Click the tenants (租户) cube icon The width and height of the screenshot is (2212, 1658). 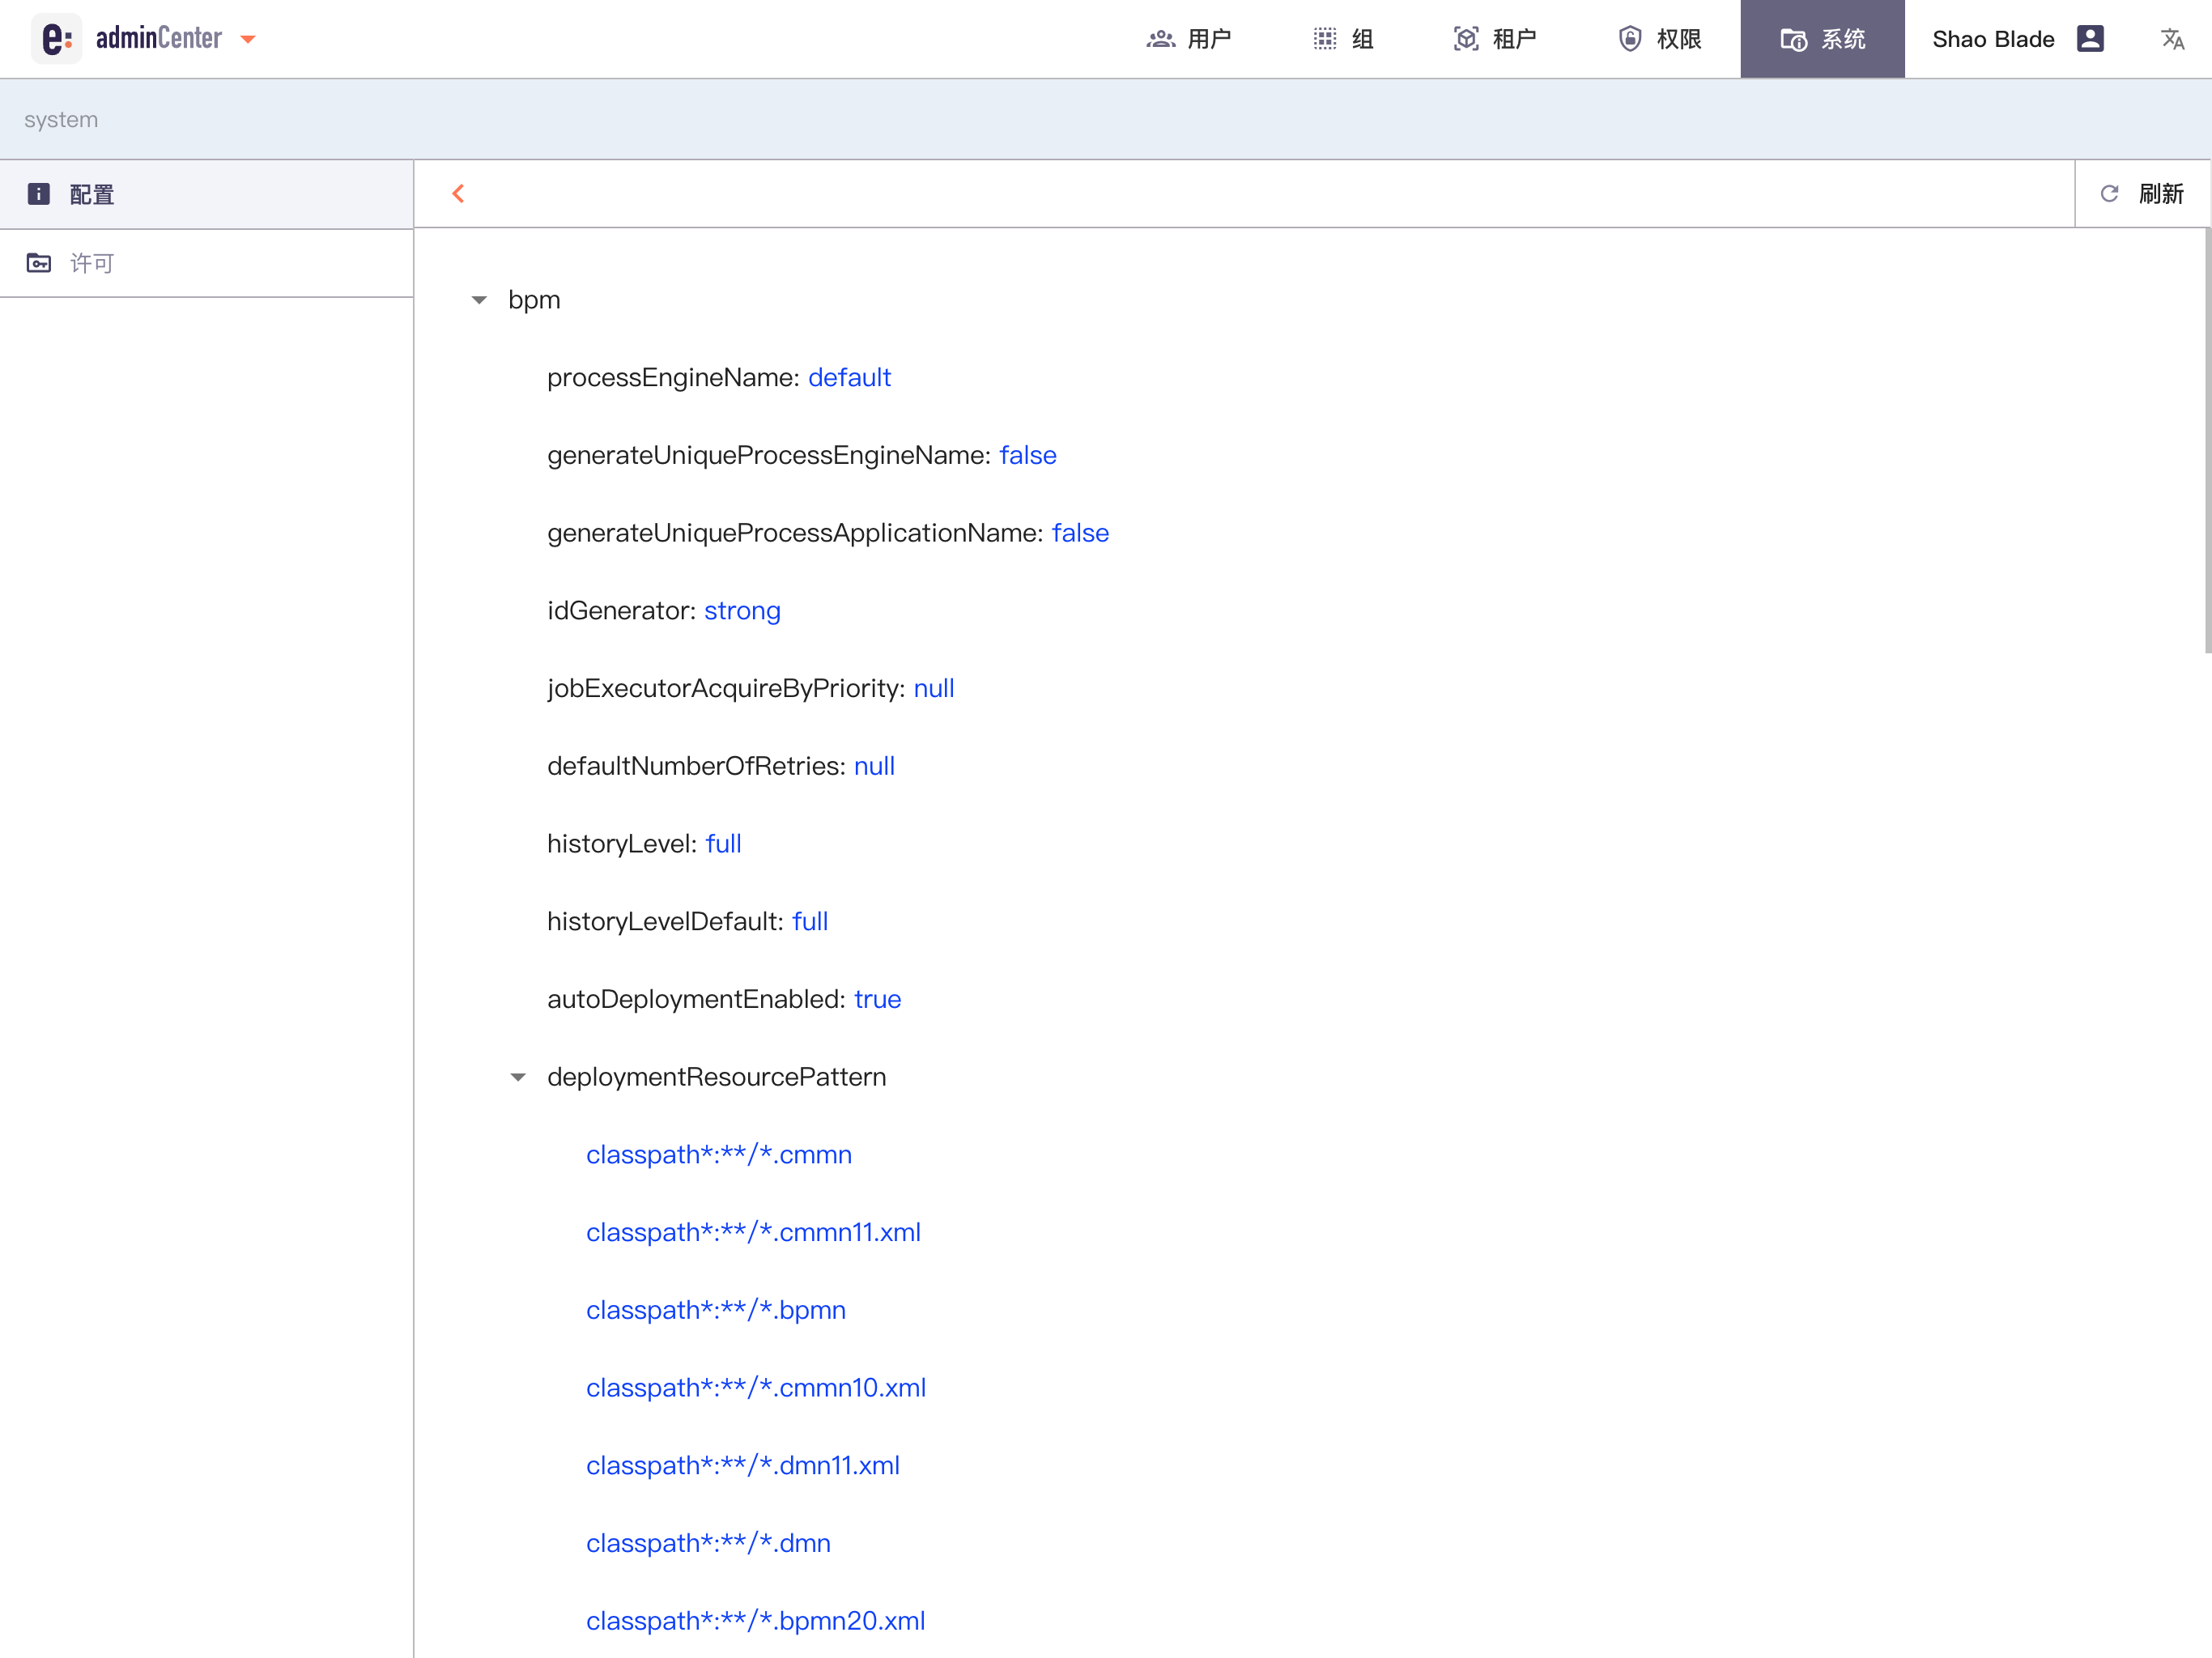pos(1465,39)
